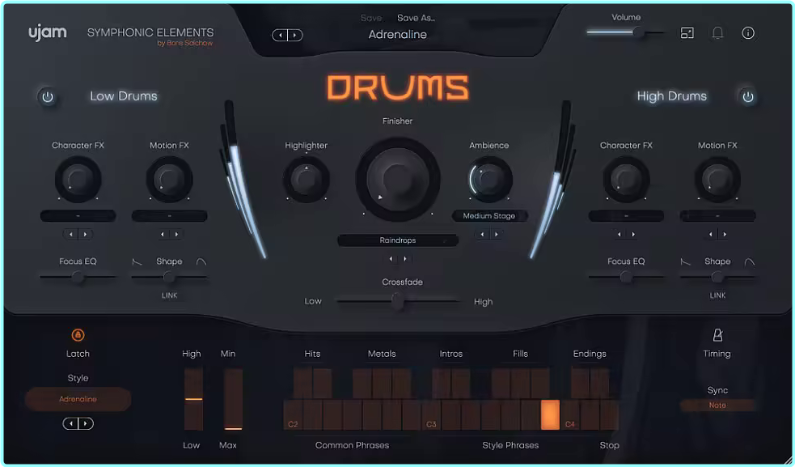
Task: Click next arrow under High Drums Character FX
Action: click(633, 234)
